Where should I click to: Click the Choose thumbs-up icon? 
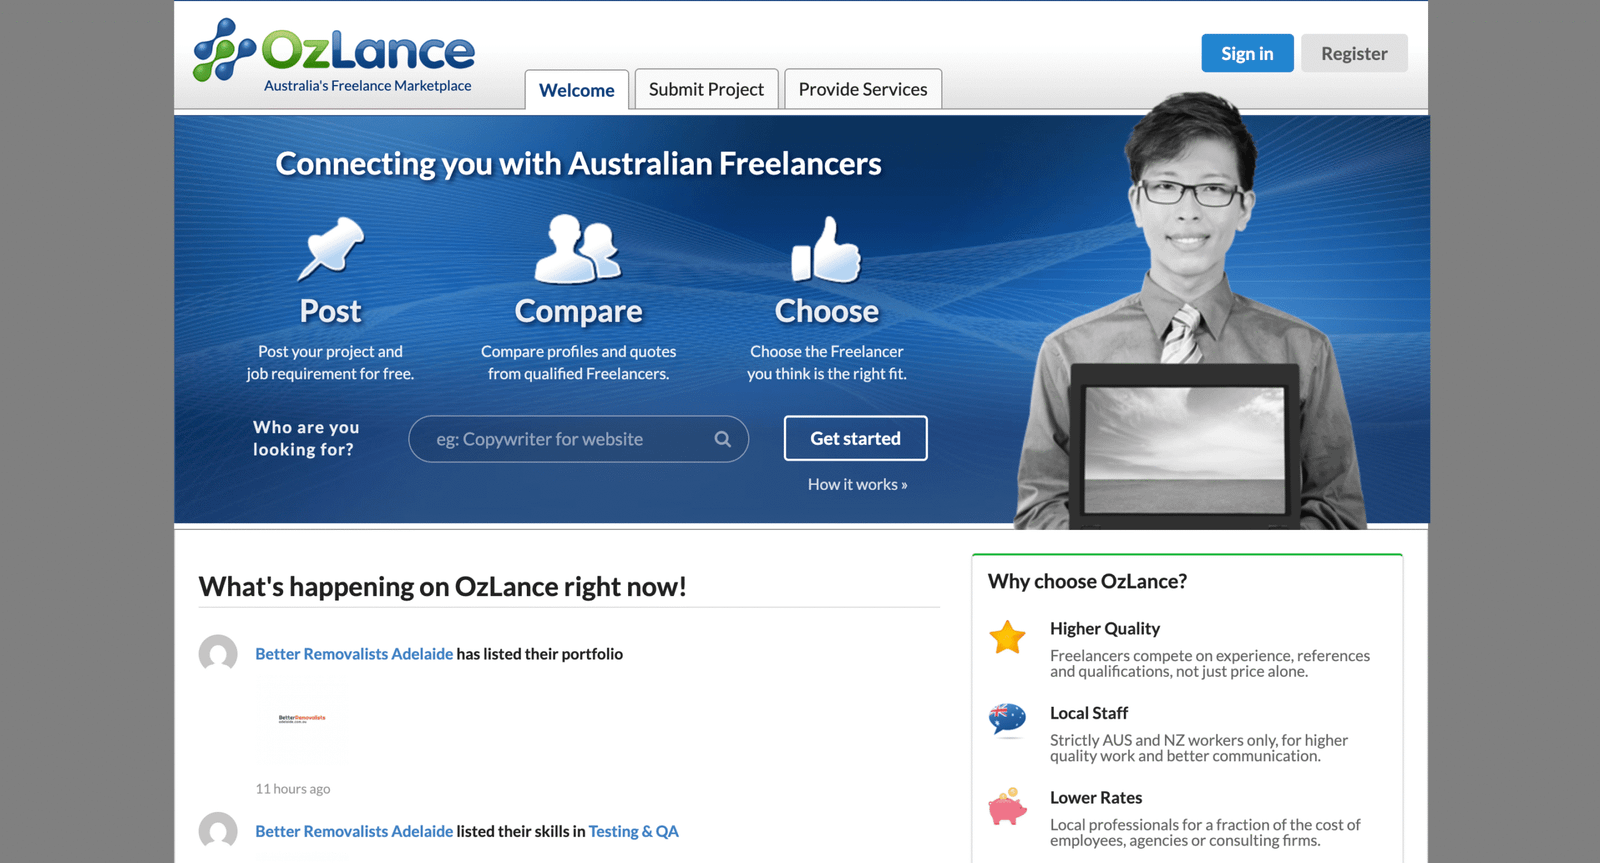[826, 249]
